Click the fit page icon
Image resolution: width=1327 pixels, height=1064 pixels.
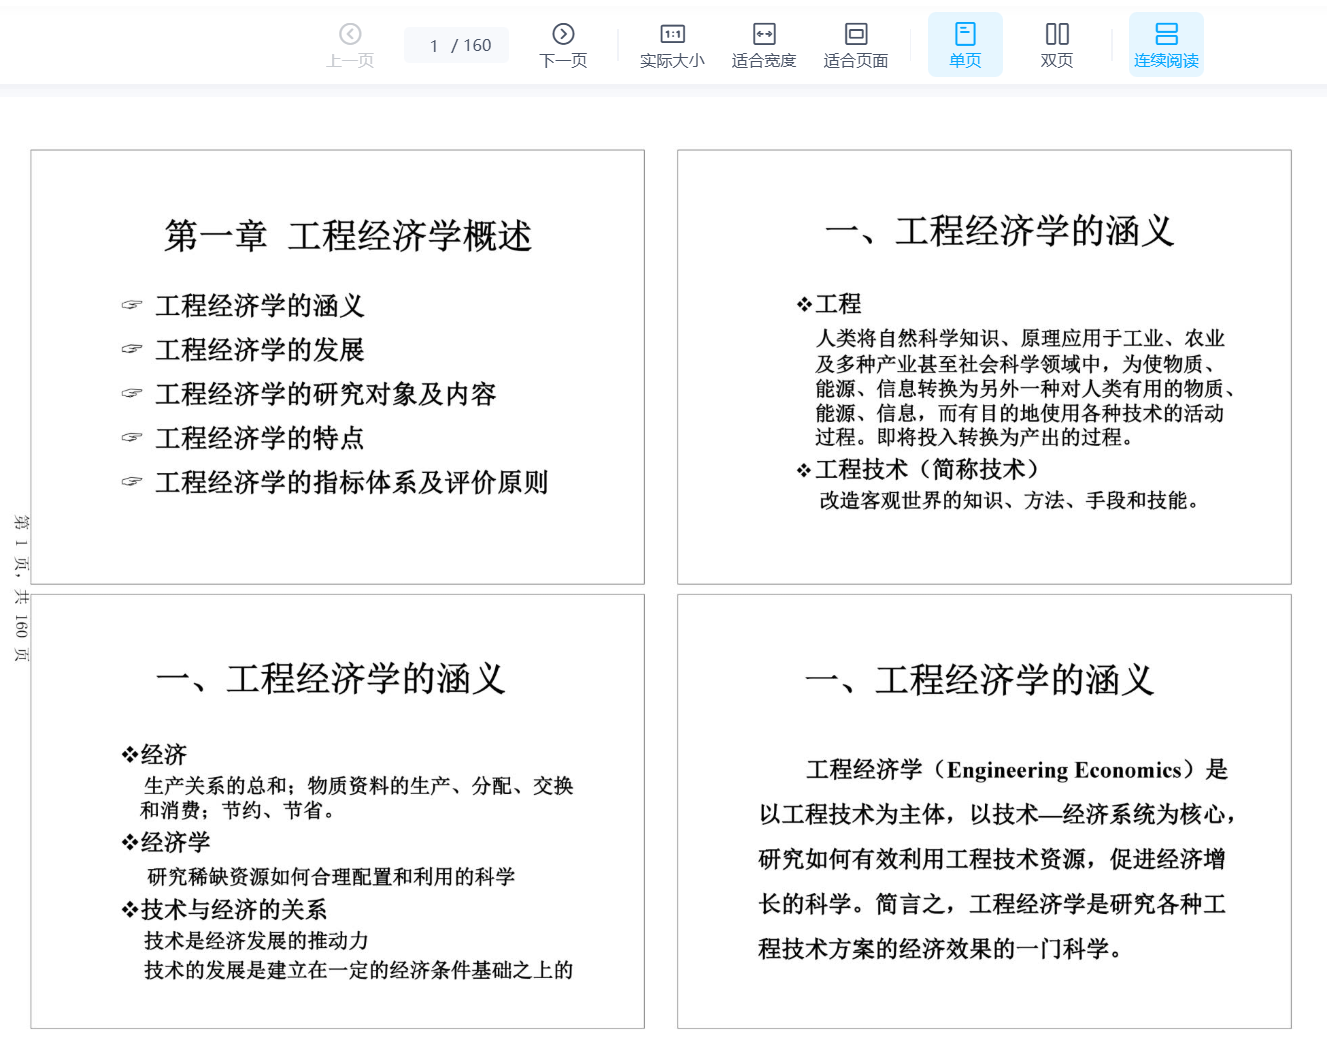(x=856, y=34)
